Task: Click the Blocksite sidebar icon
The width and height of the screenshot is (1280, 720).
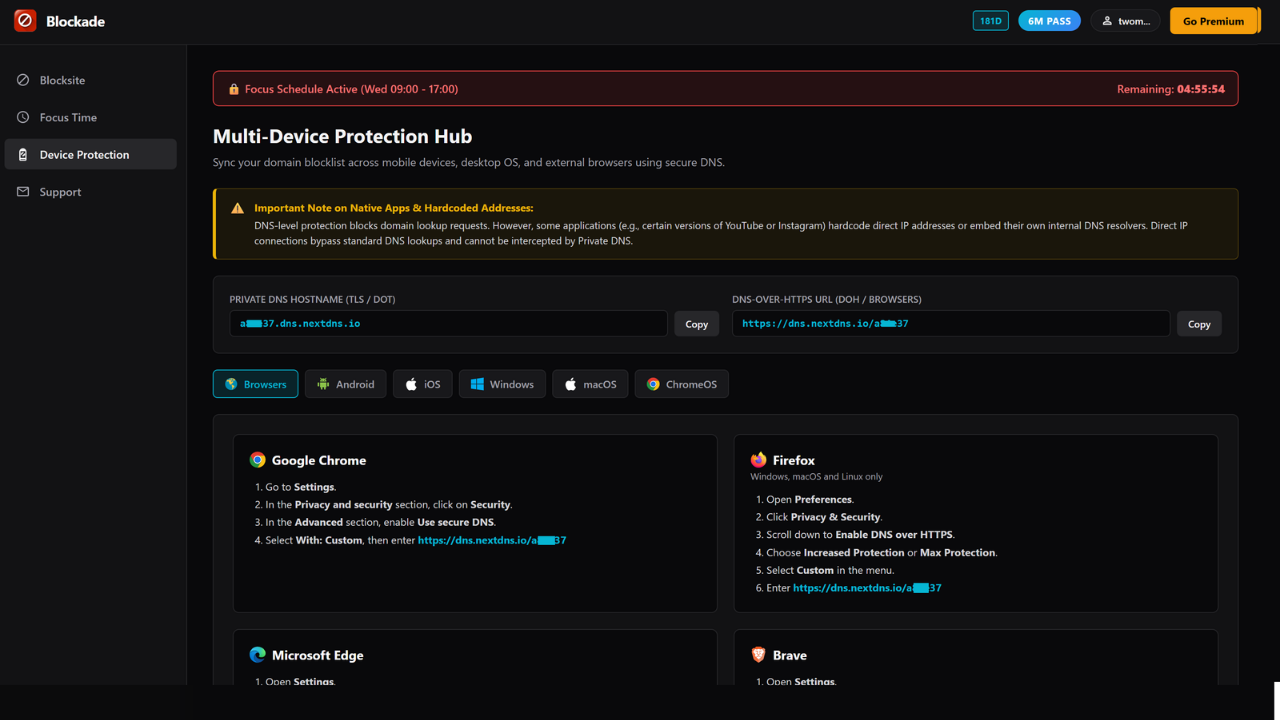Action: 23,80
